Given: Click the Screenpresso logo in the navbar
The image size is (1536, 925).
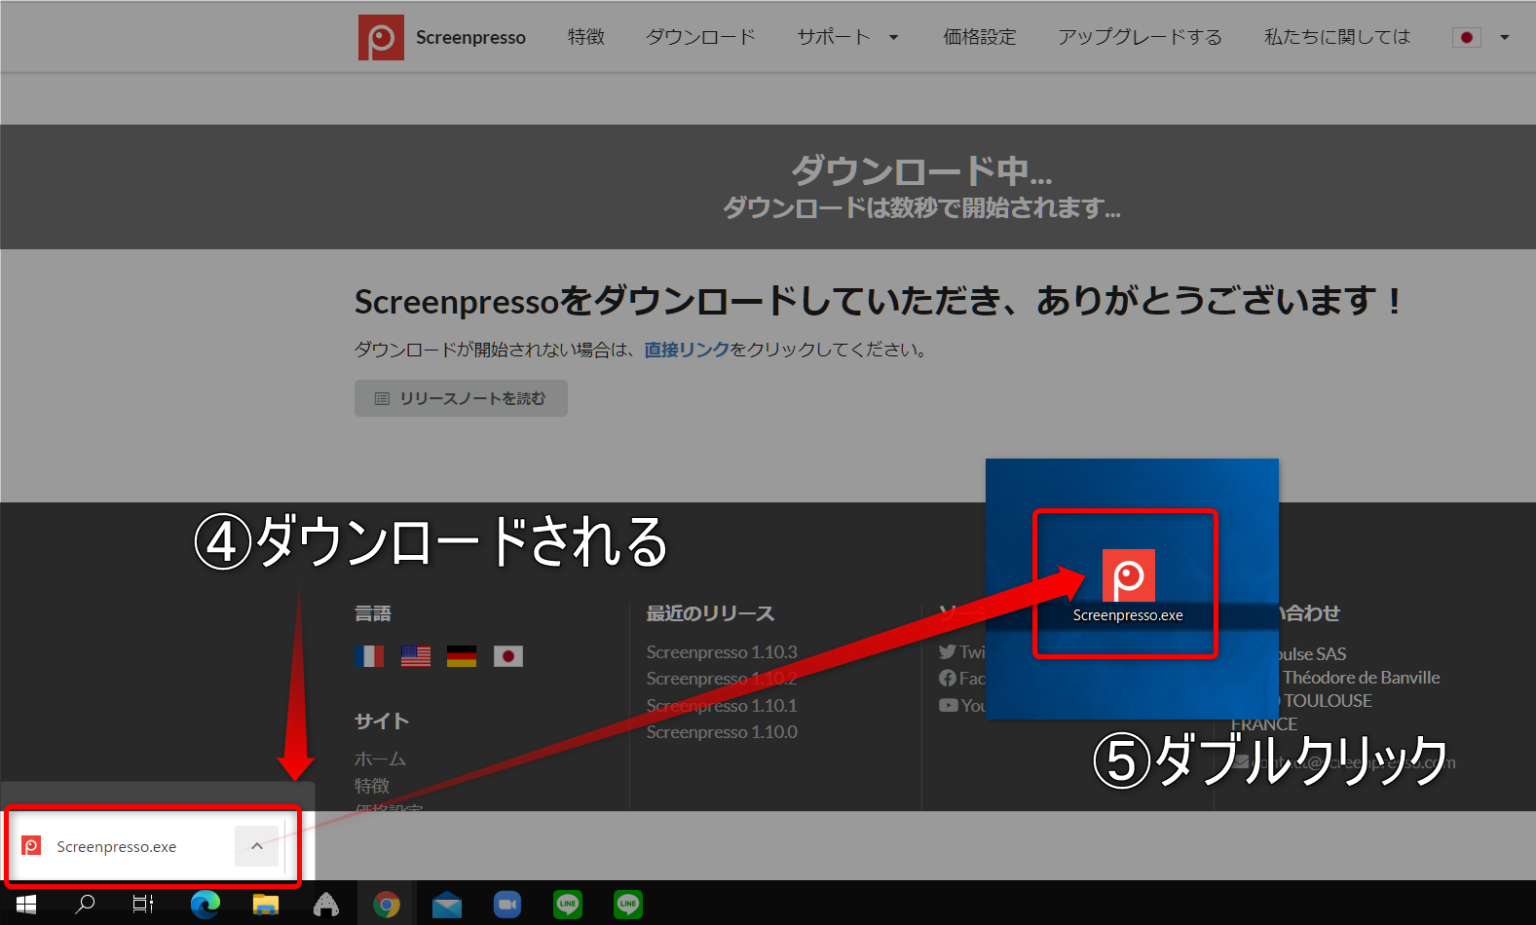Looking at the screenshot, I should tap(381, 37).
